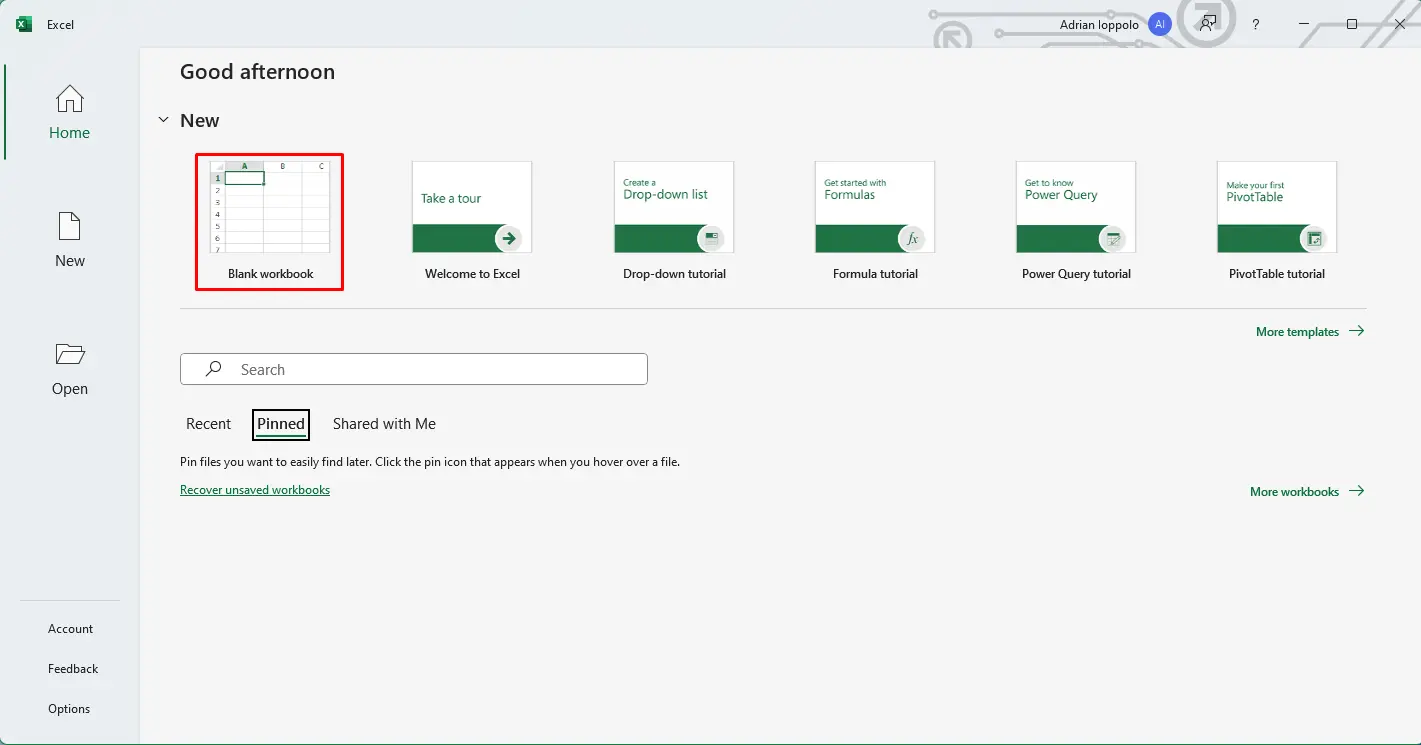The image size is (1421, 745).
Task: Create a Blank workbook
Action: (x=270, y=220)
